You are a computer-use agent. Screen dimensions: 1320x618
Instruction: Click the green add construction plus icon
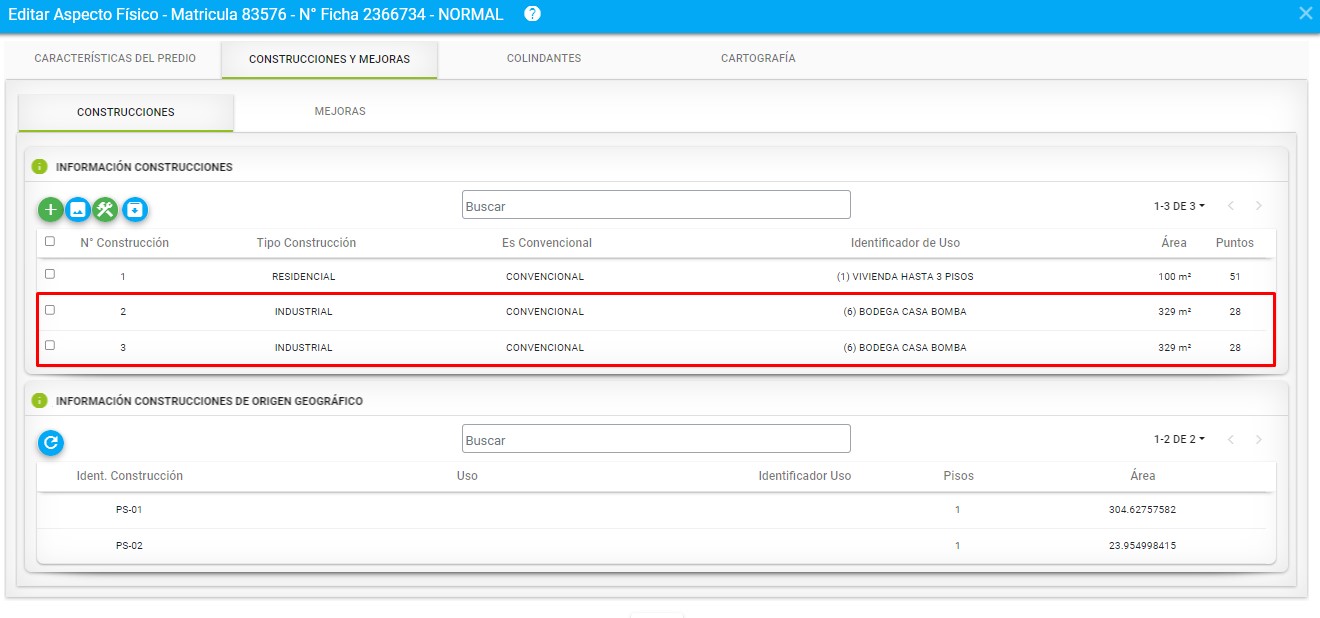pyautogui.click(x=51, y=210)
